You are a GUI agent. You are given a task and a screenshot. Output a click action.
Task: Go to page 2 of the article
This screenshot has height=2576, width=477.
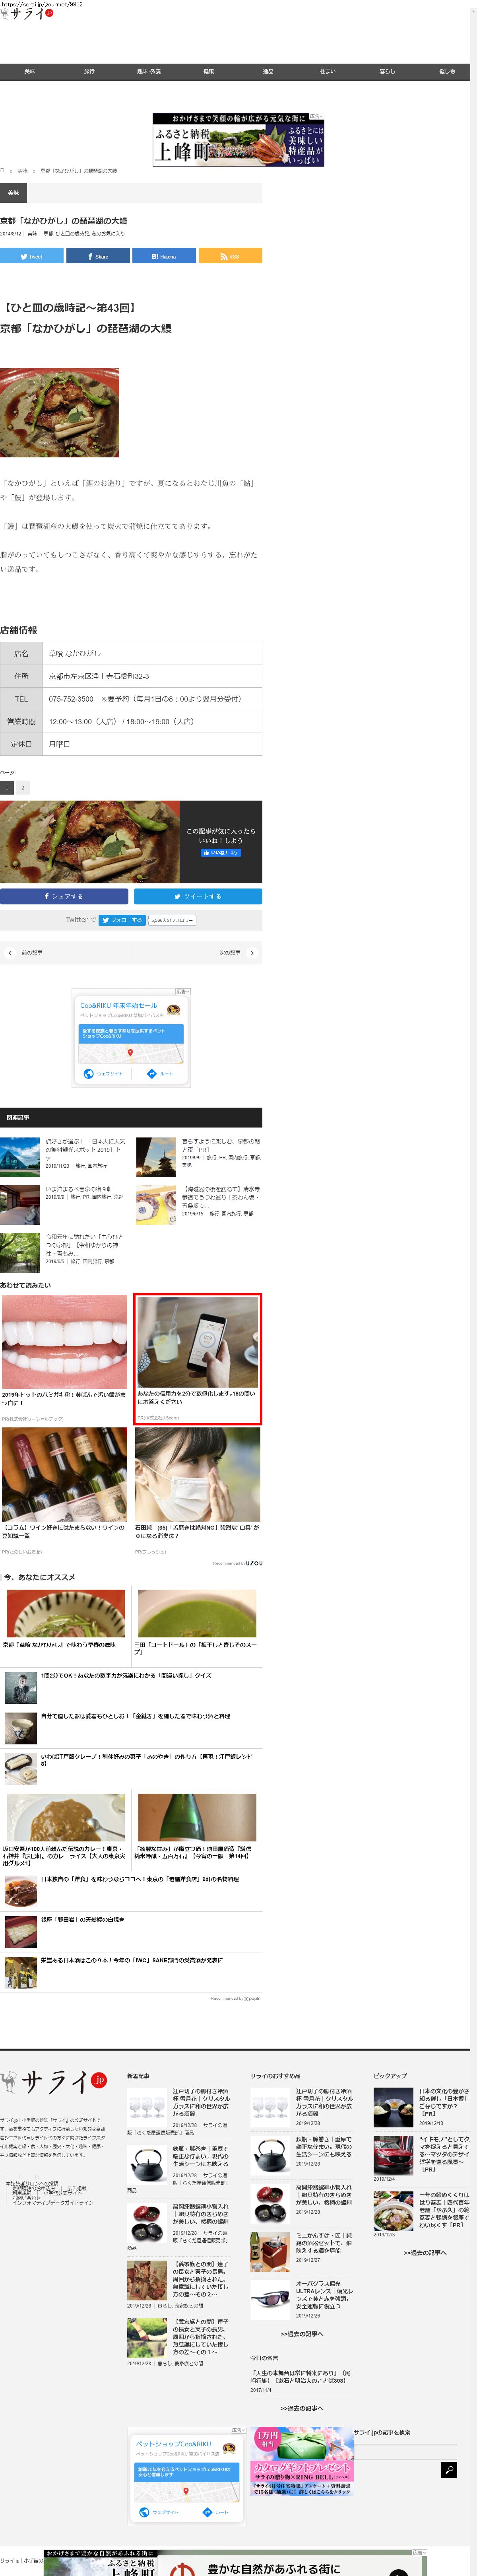pos(23,787)
